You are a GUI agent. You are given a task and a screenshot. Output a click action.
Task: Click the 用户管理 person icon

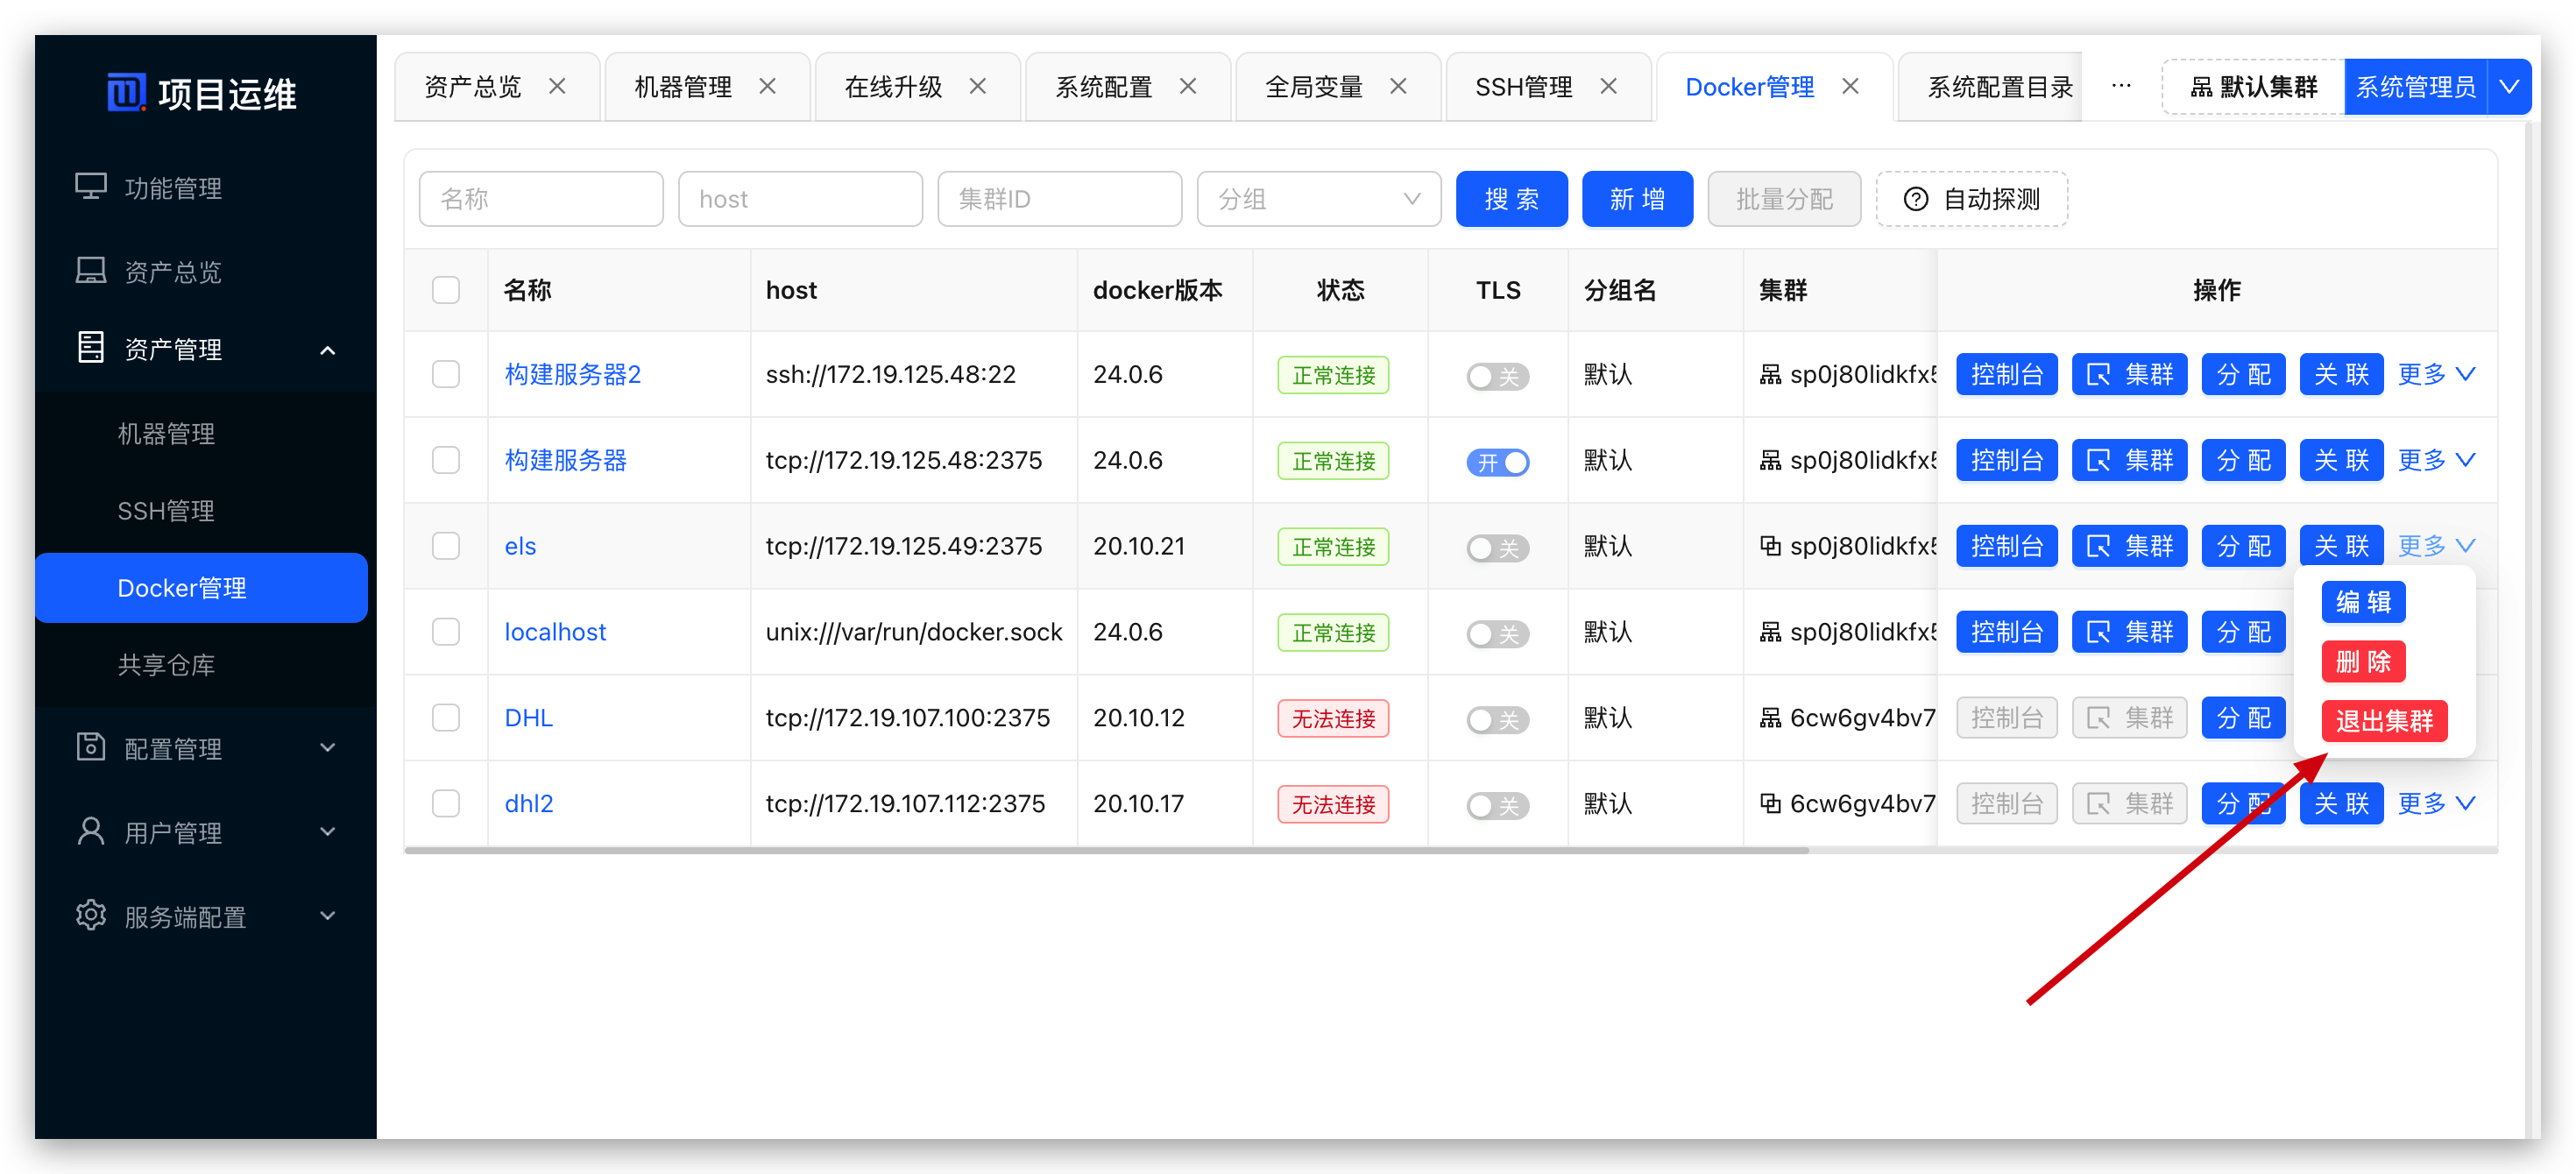(x=91, y=831)
